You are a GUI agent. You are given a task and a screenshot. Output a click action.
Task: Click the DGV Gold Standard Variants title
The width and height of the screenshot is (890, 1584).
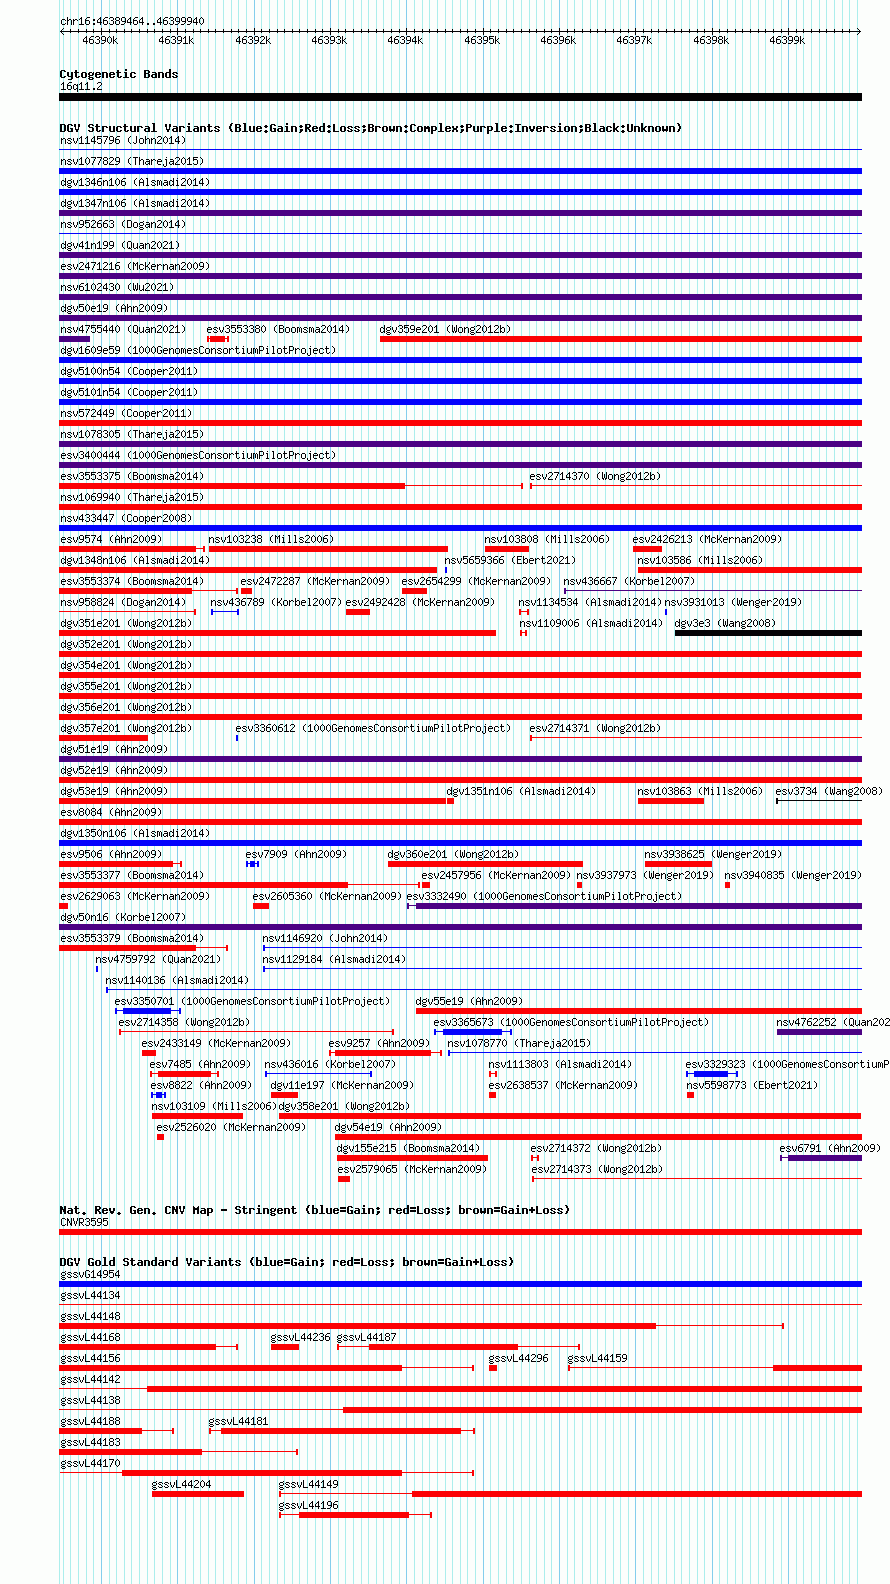coord(286,1262)
